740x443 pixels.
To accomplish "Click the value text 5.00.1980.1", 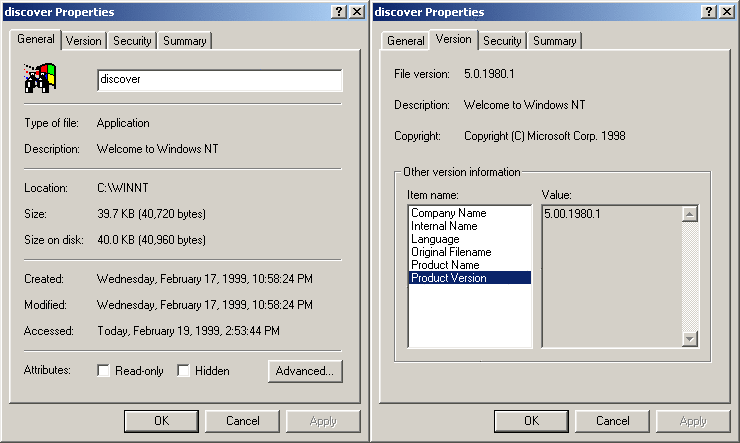I will click(x=572, y=214).
